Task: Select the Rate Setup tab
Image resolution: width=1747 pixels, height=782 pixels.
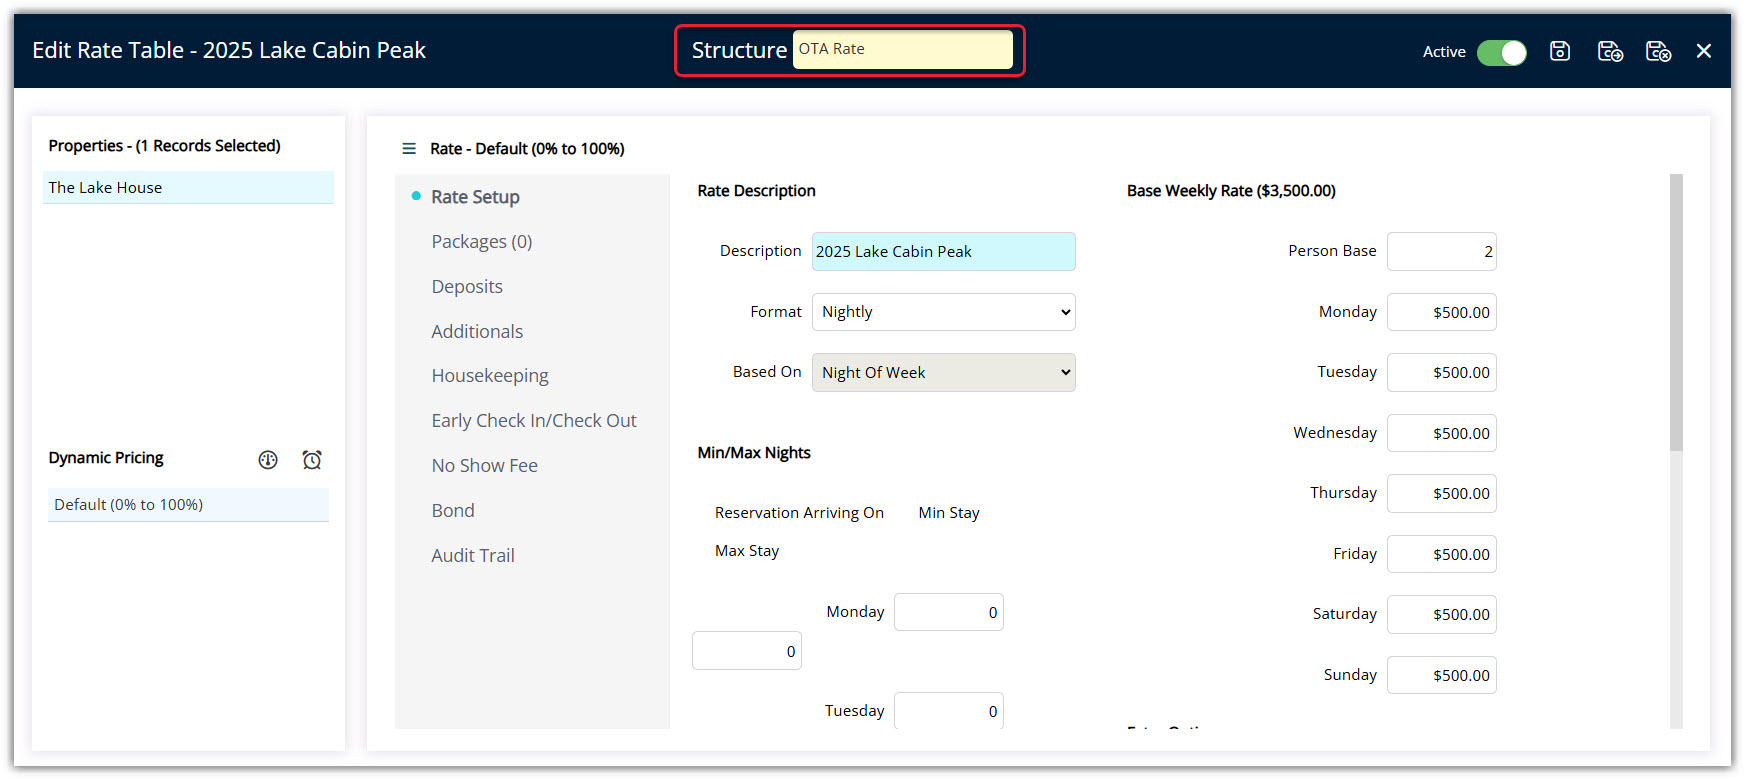Action: (x=475, y=197)
